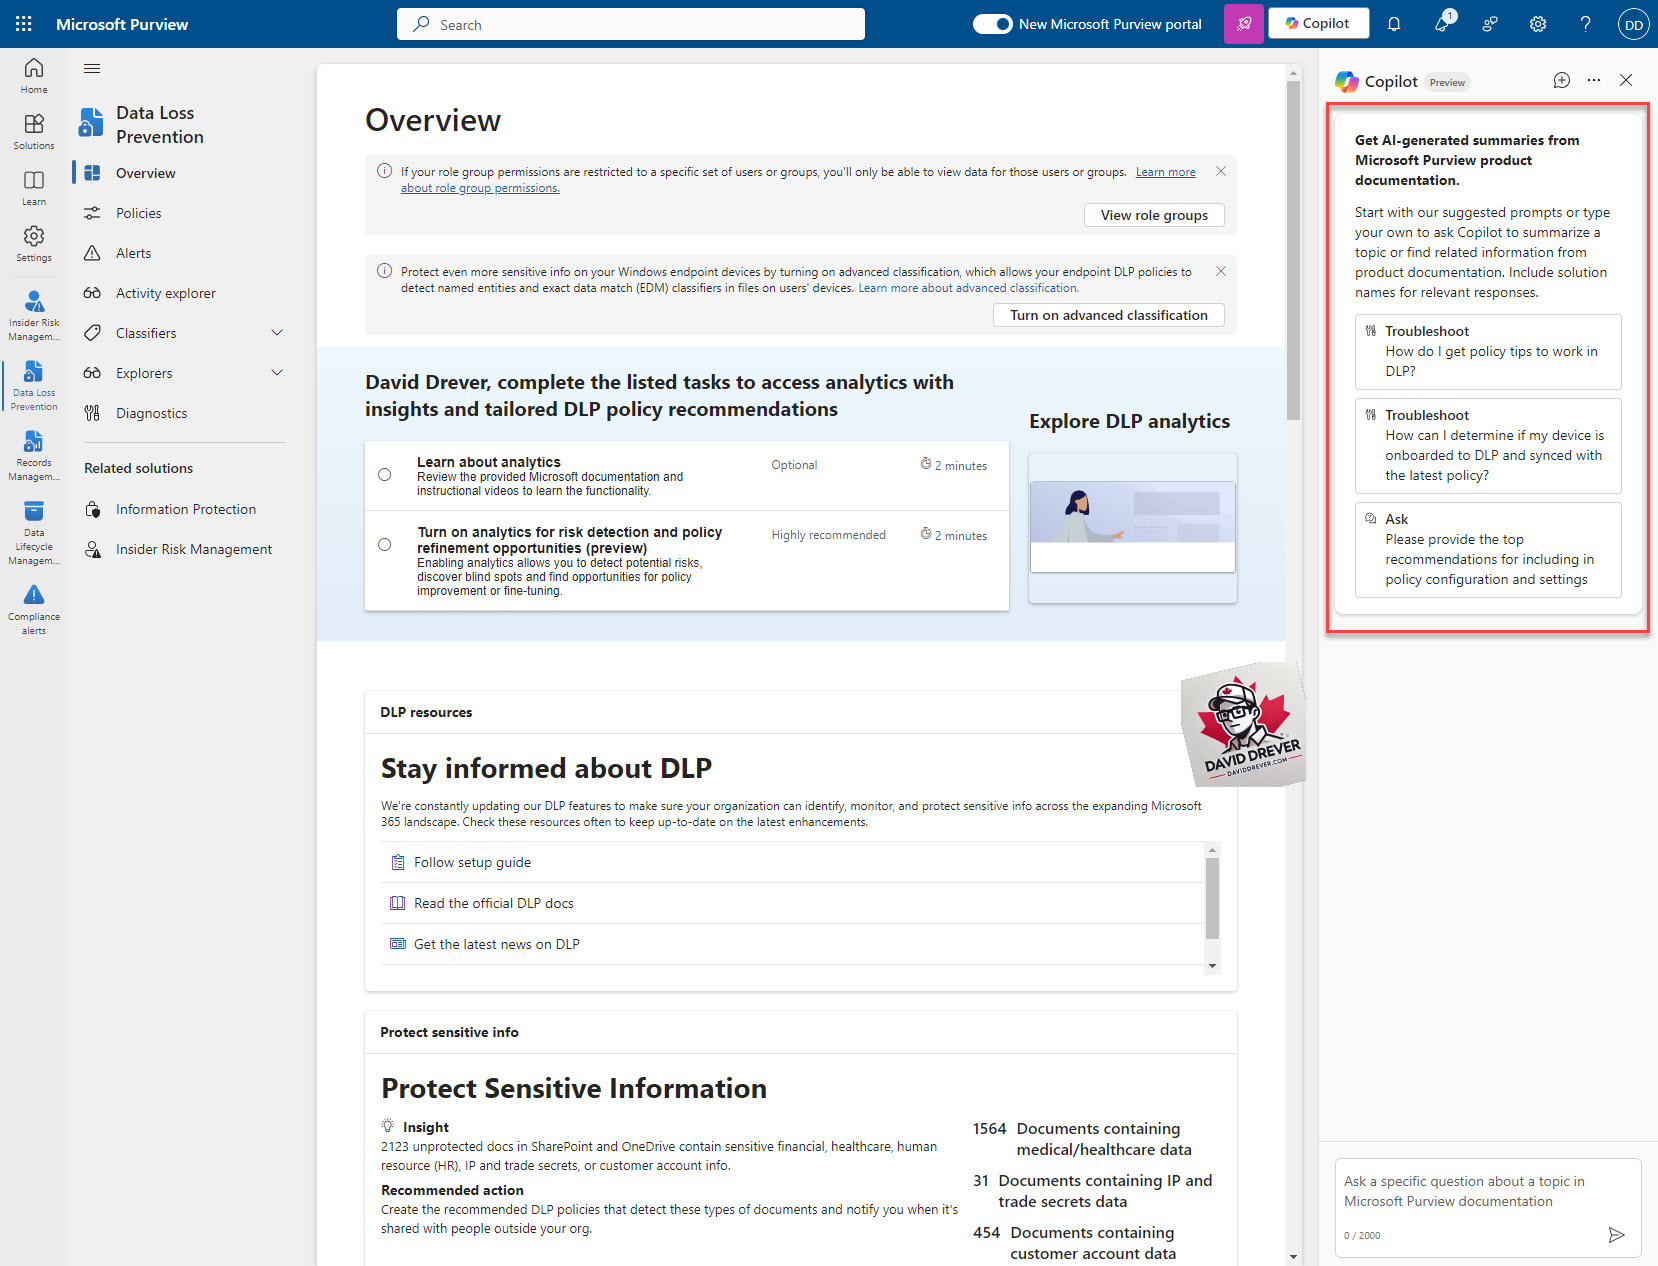
Task: Click the DLP resources scroll down arrow
Action: tap(1213, 966)
